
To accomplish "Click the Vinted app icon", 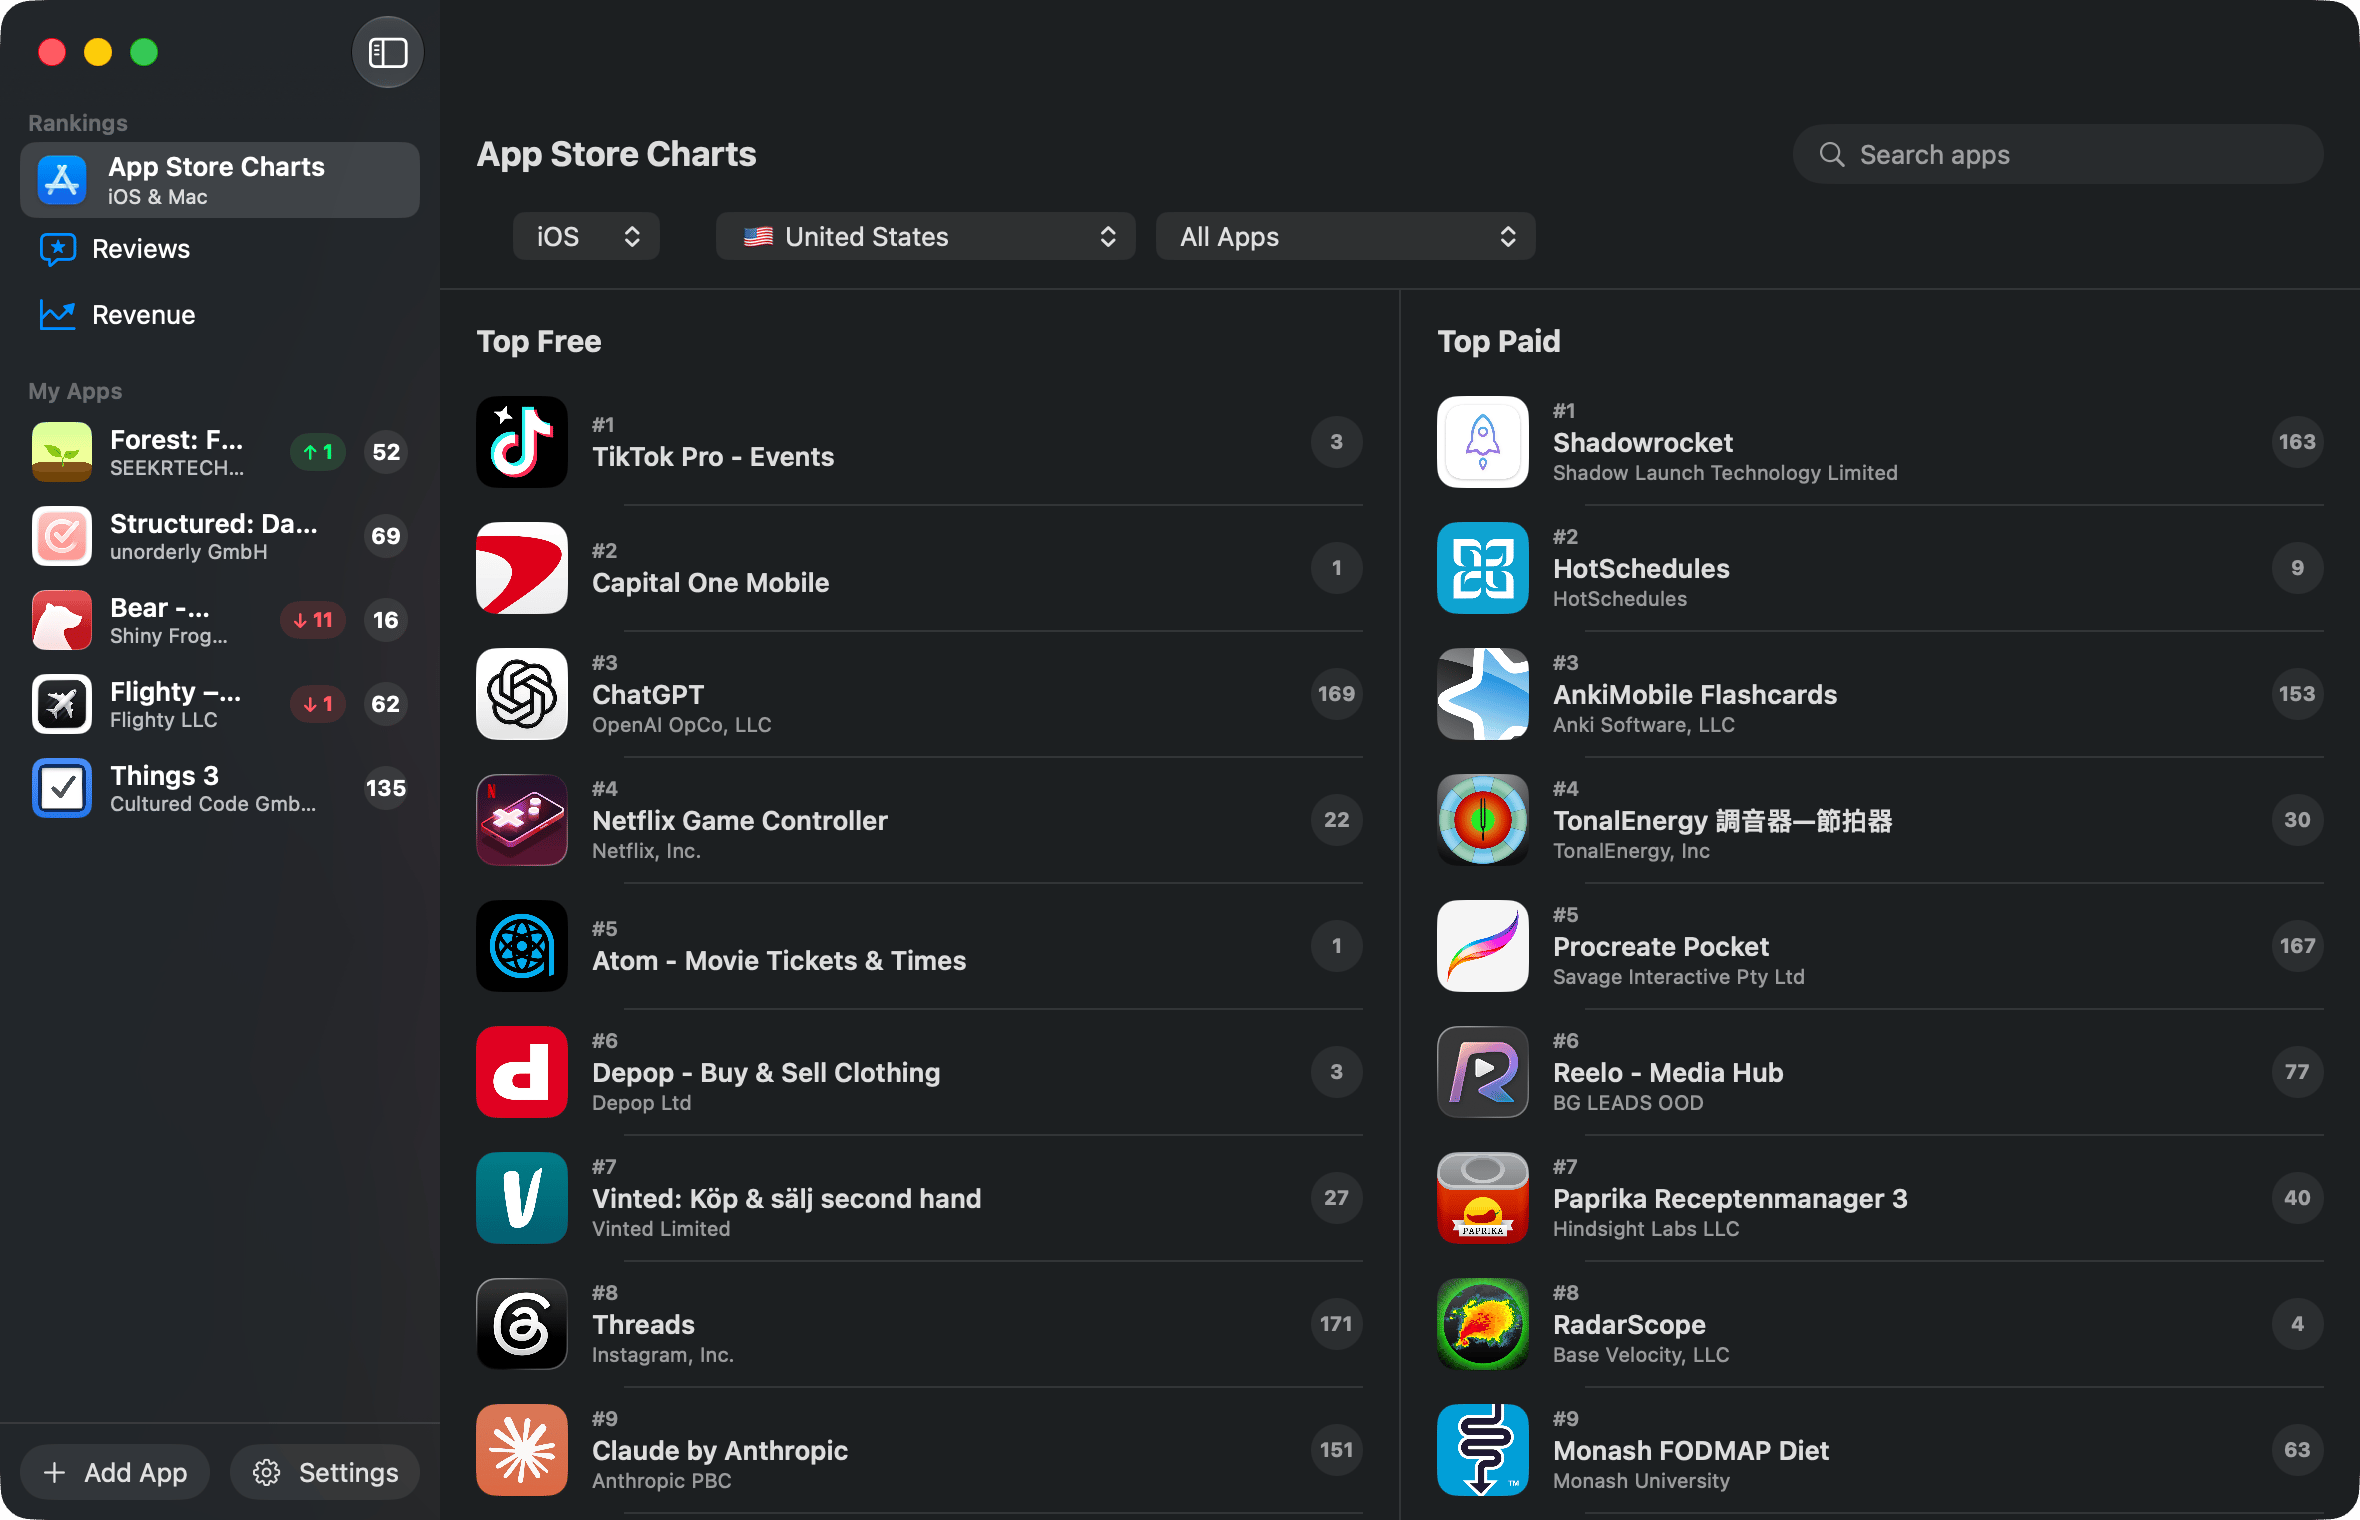I will click(x=522, y=1198).
